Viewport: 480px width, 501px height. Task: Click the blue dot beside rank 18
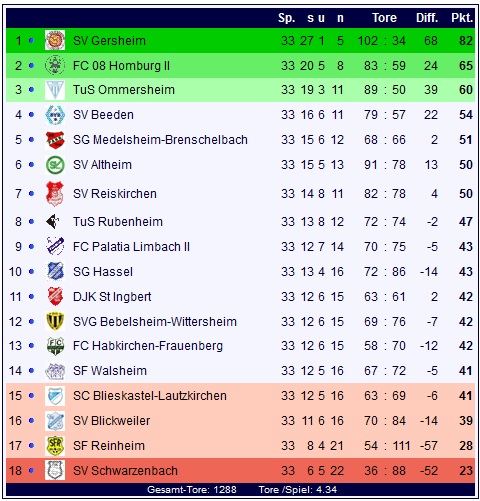point(31,471)
